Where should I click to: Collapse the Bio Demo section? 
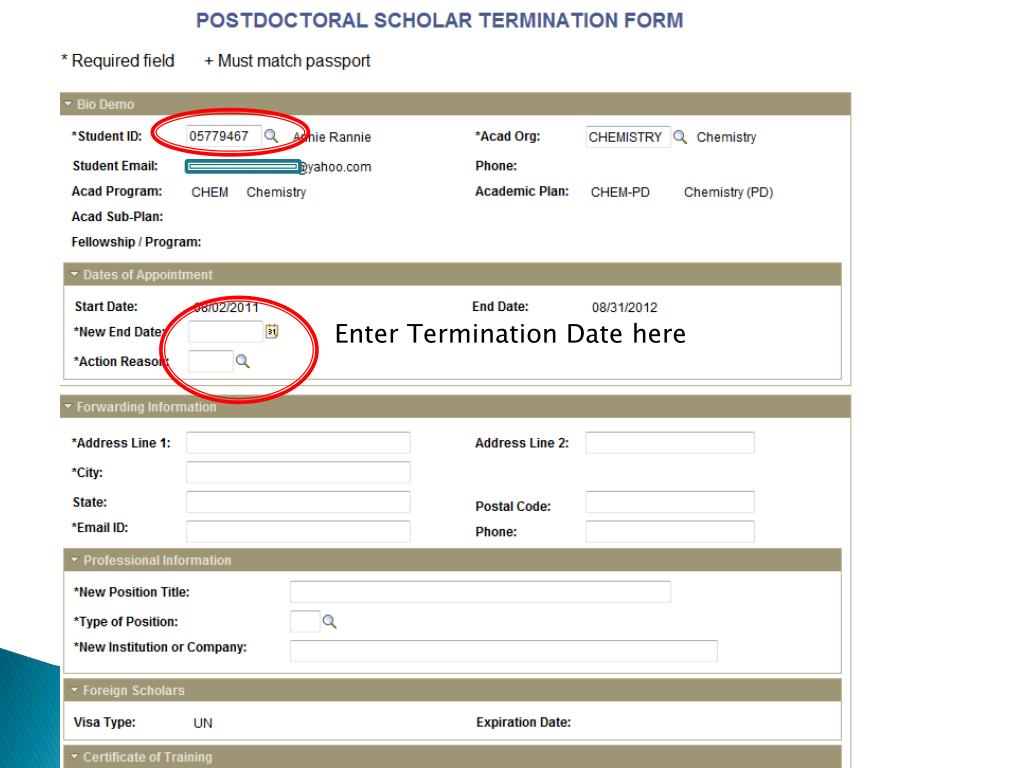pos(68,105)
